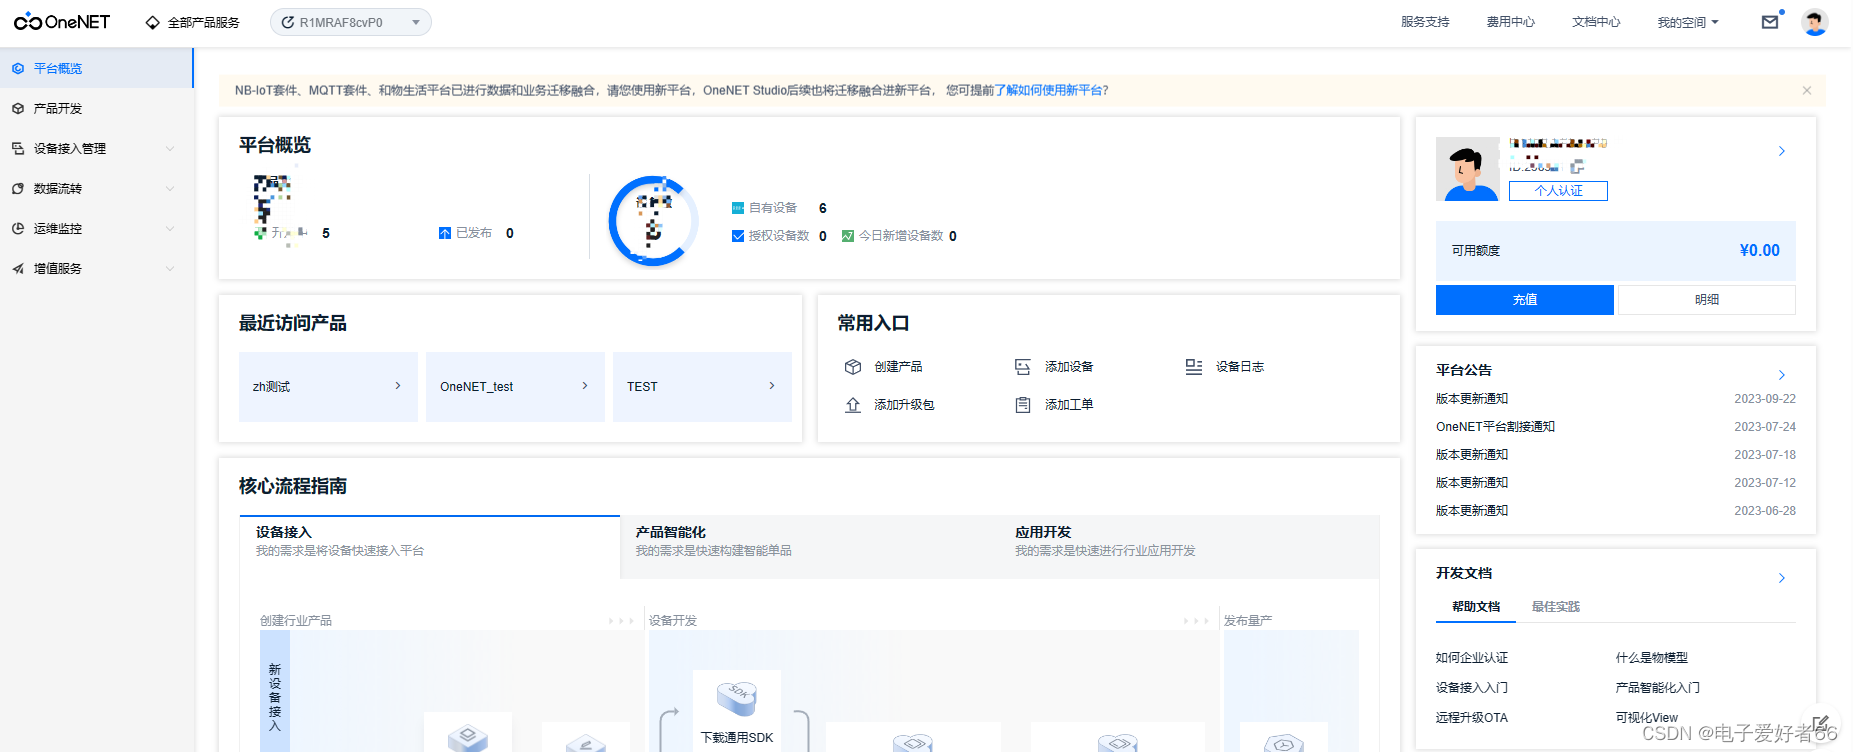Click the 充值 recharge button
1853x752 pixels.
pos(1525,300)
